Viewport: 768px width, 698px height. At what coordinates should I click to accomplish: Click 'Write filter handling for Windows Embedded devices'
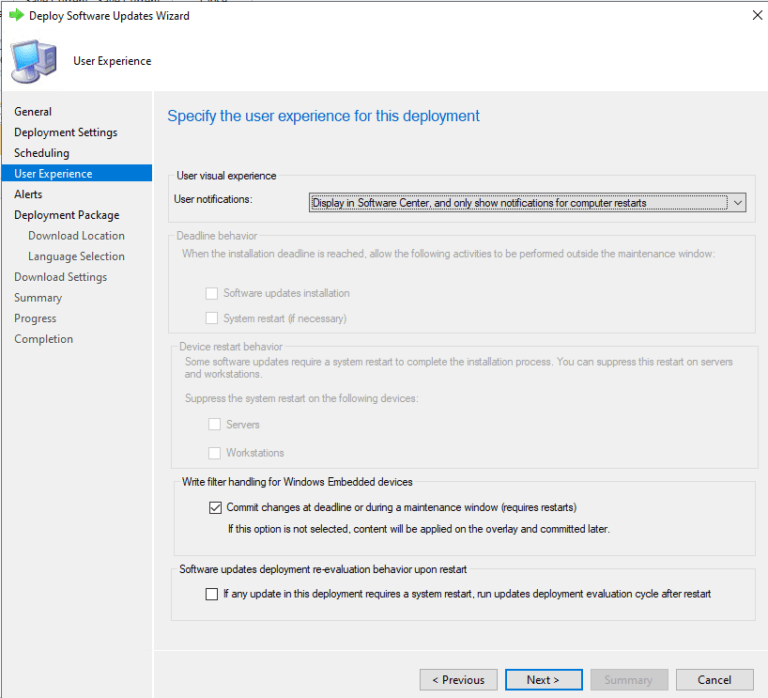click(297, 482)
